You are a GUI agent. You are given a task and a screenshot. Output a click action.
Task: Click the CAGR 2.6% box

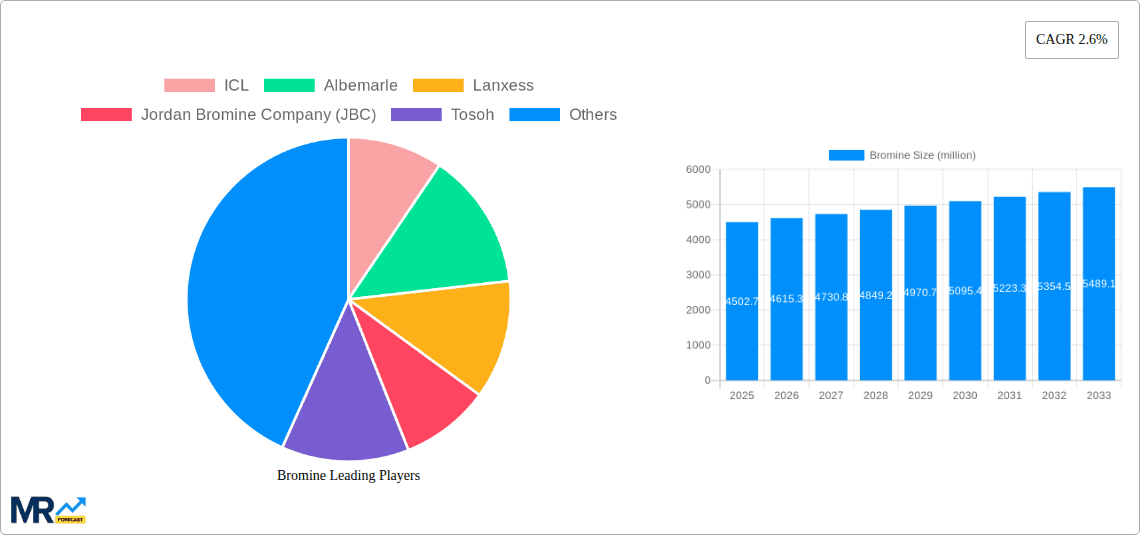(x=1072, y=40)
